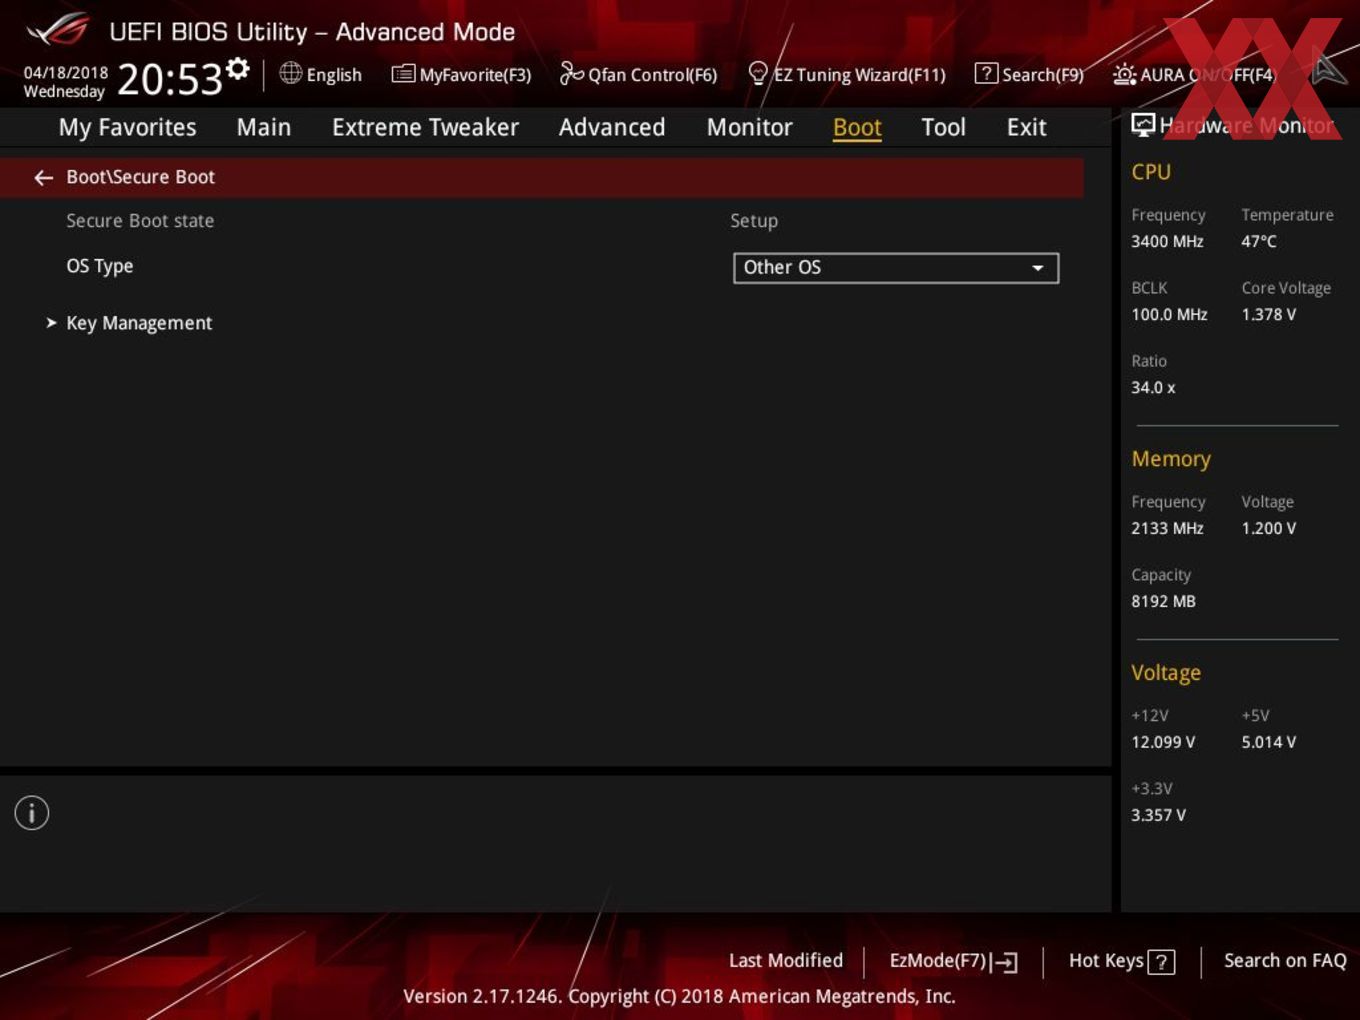Click CPU temperature value 47°C
The width and height of the screenshot is (1360, 1020).
1259,241
